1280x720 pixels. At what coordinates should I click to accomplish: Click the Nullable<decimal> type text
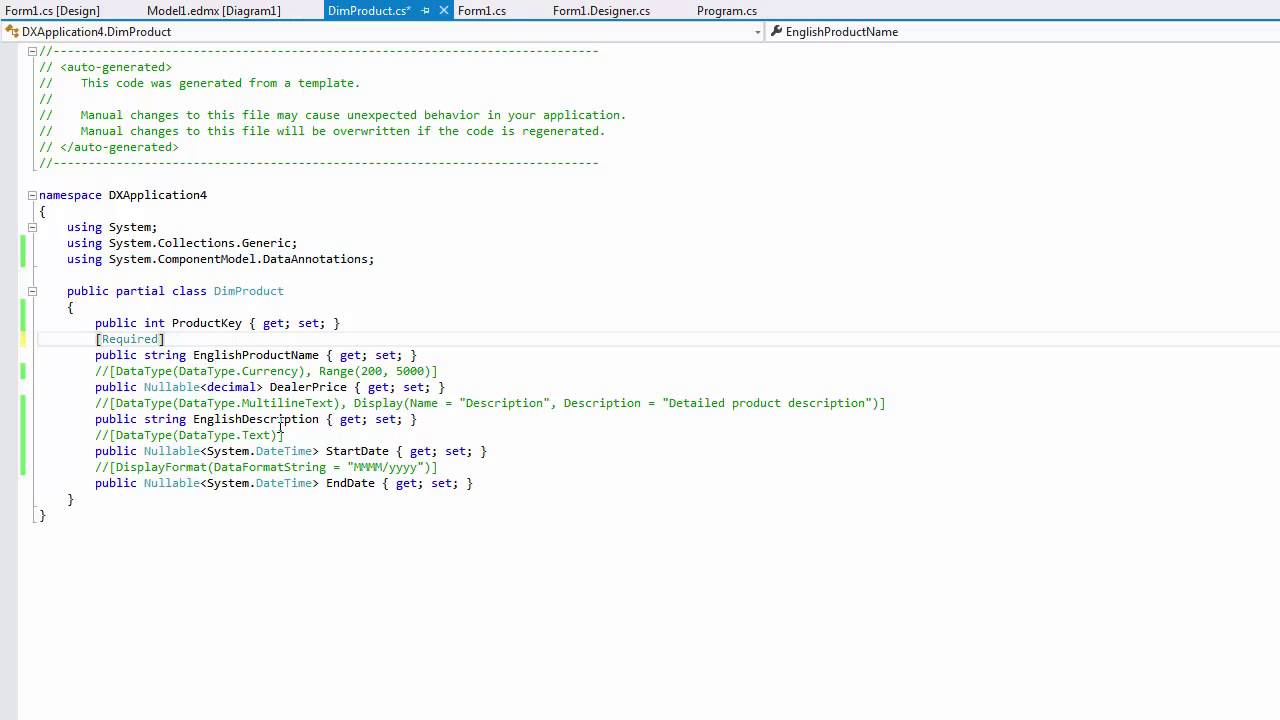203,387
